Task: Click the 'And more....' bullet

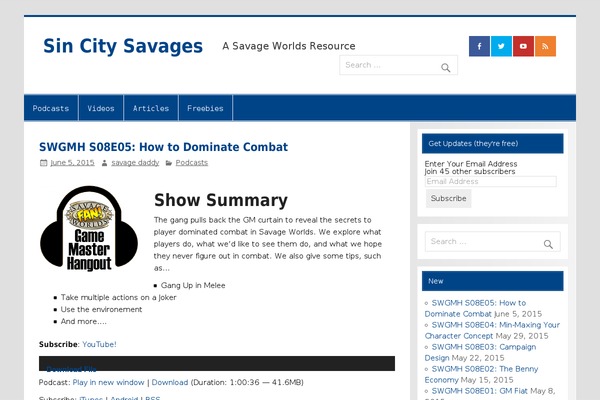Action: [x=84, y=322]
